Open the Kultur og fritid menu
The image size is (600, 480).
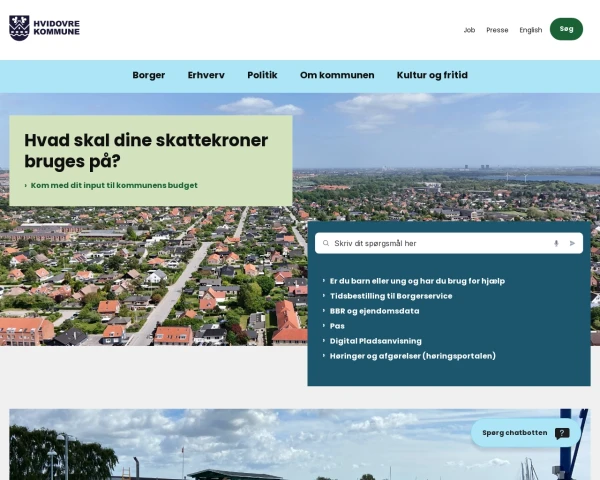[432, 75]
